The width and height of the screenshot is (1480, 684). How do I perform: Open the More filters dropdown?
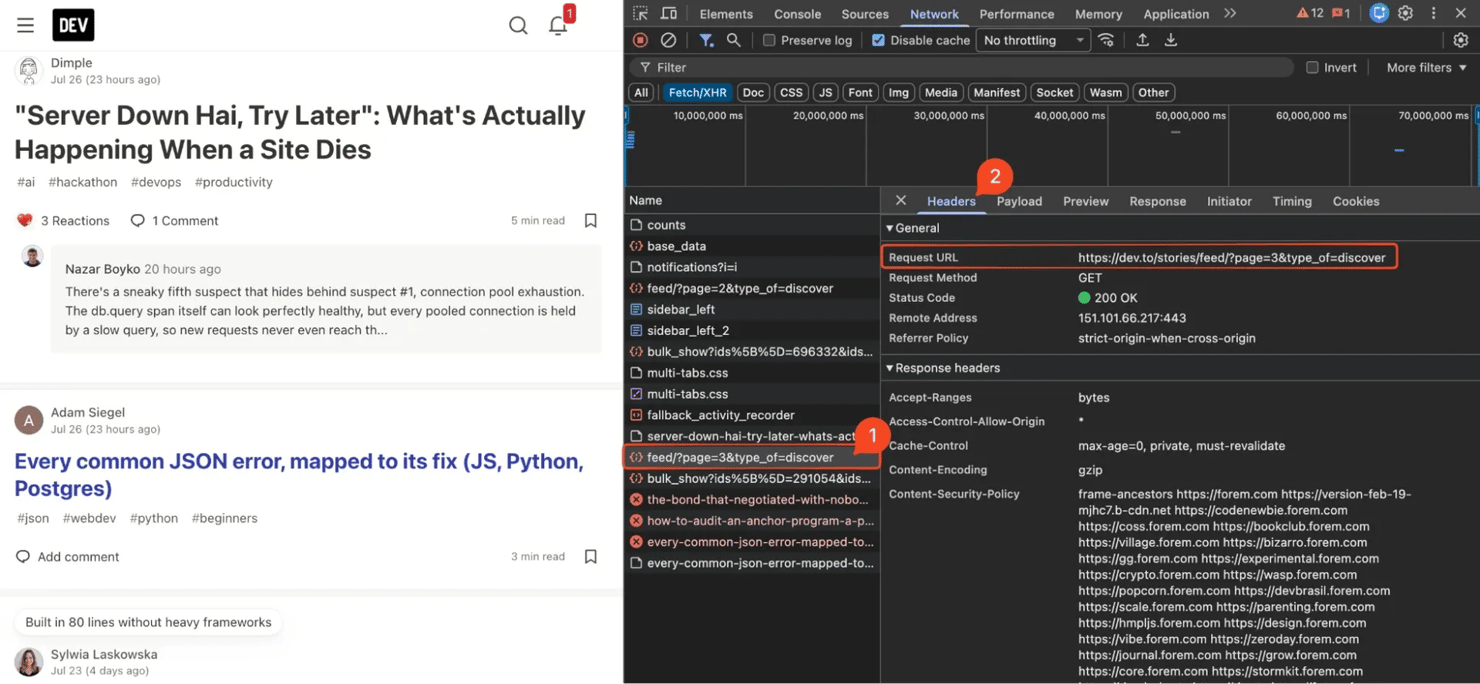(x=1426, y=67)
